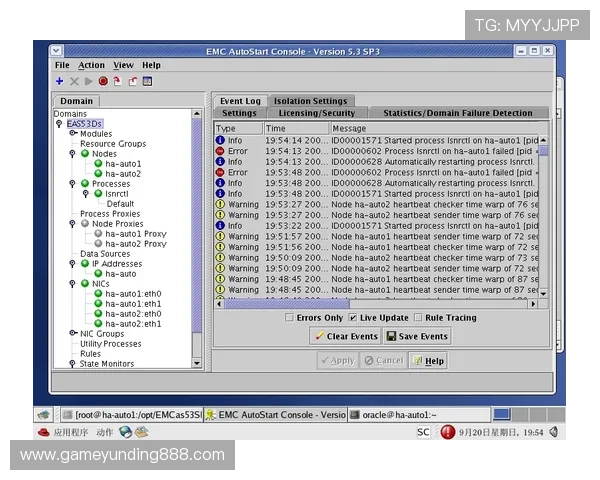600x480 pixels.
Task: Click the red arrow document toolbar icon
Action: (x=117, y=81)
